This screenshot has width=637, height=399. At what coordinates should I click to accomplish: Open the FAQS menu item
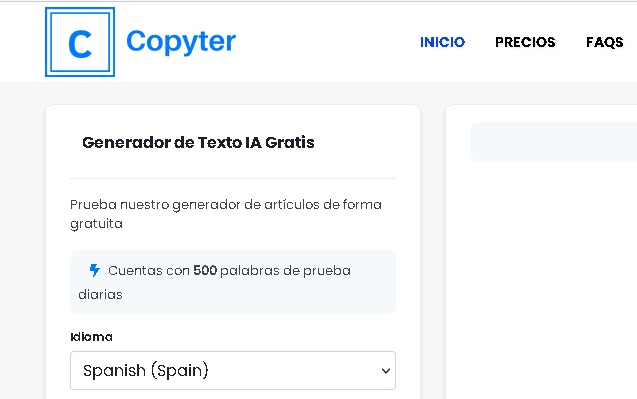coord(604,42)
